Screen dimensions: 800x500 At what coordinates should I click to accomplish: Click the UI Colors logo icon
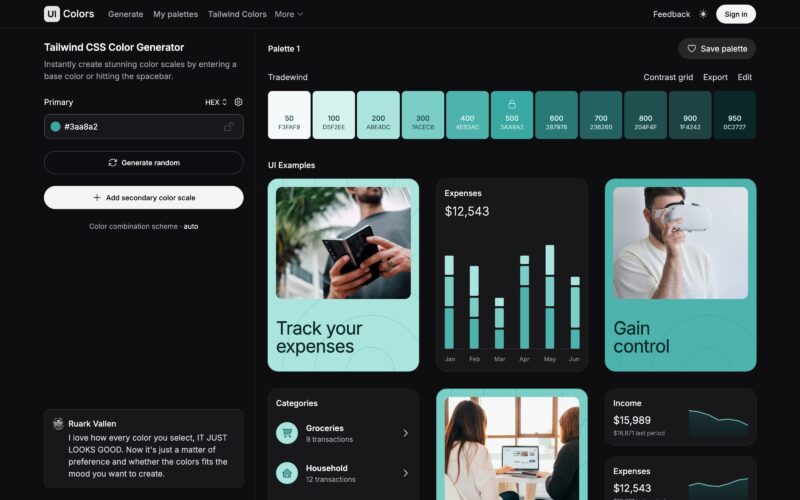coord(52,14)
